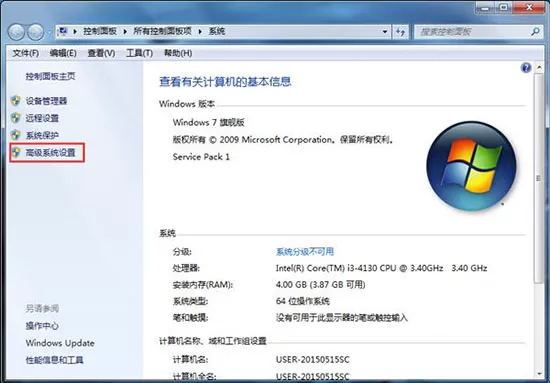Click 所有控制面板项 in the address breadcrumb
The width and height of the screenshot is (550, 383).
tap(162, 31)
